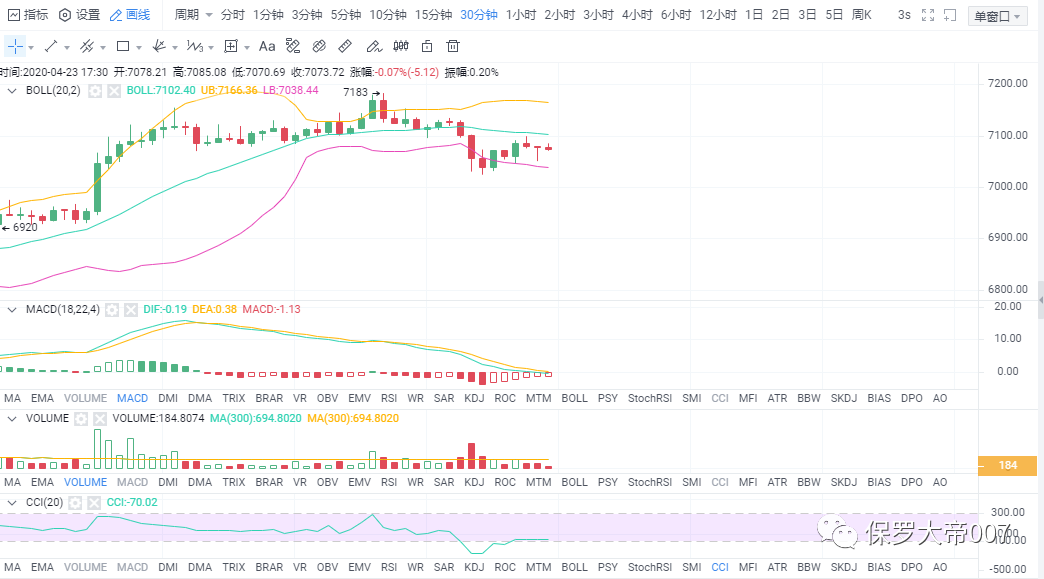Viewport: 1044px width, 579px height.
Task: Remove the CCI indicator with its X
Action: pos(94,503)
